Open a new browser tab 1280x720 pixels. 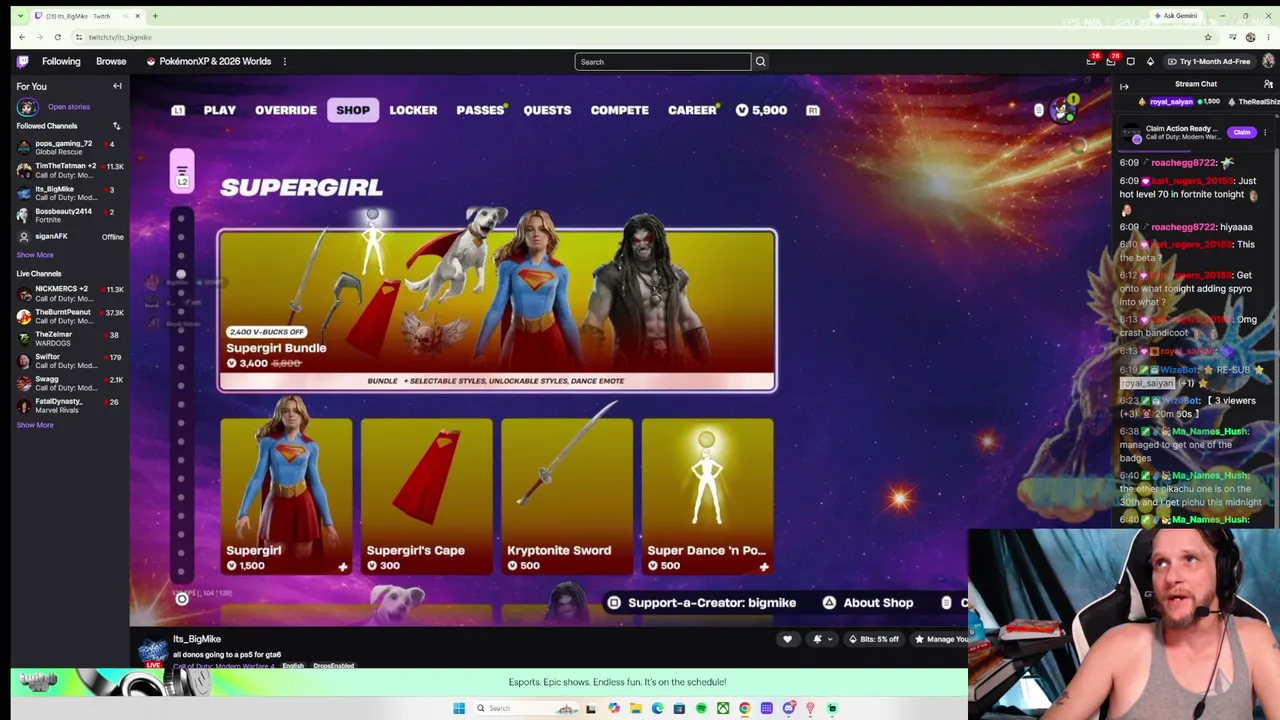pyautogui.click(x=155, y=16)
